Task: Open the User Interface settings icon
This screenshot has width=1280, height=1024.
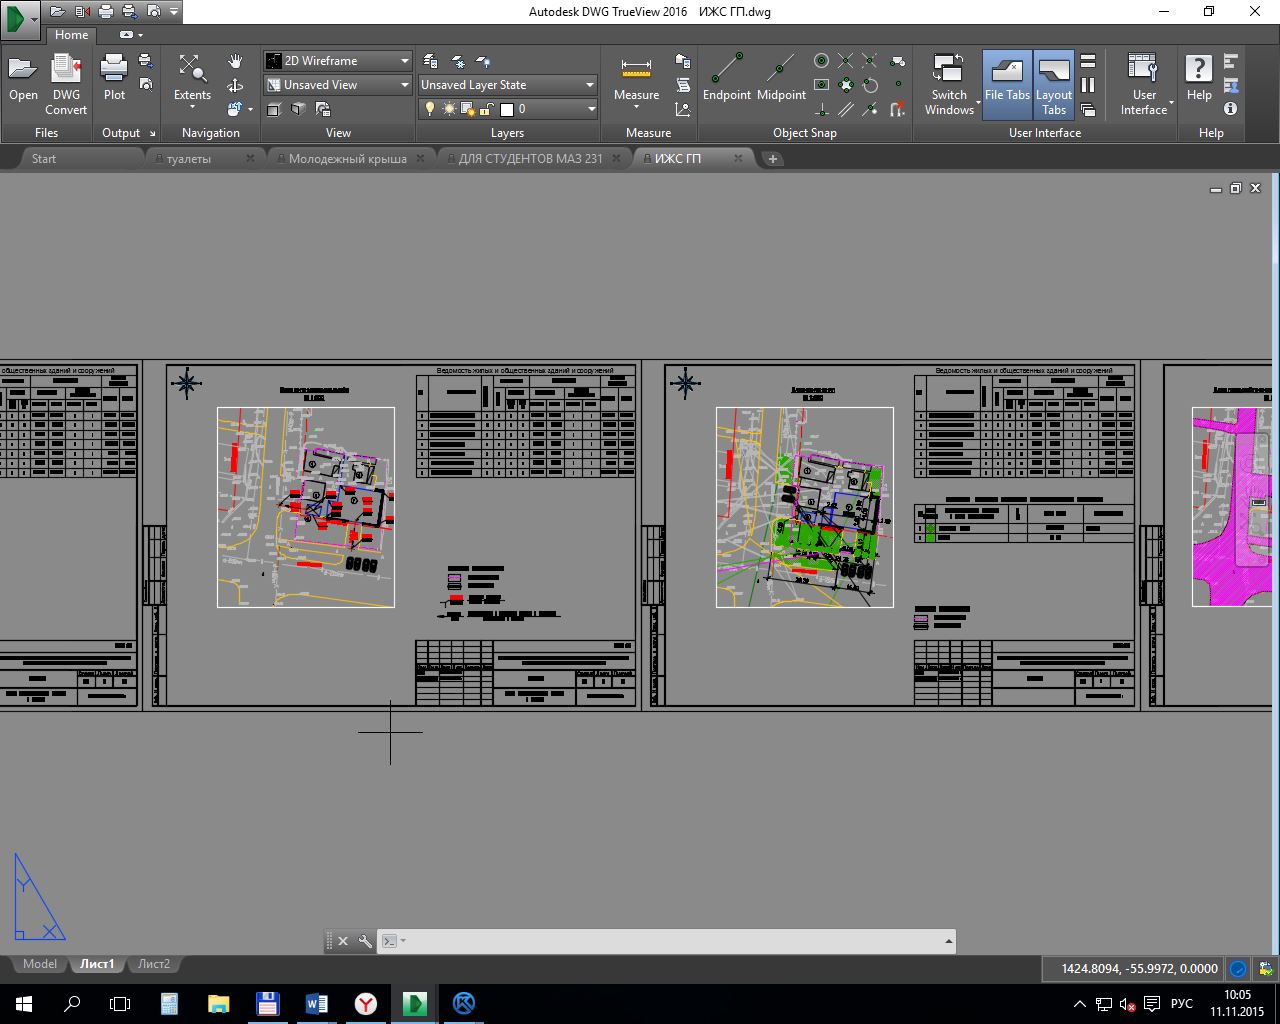Action: (1143, 84)
